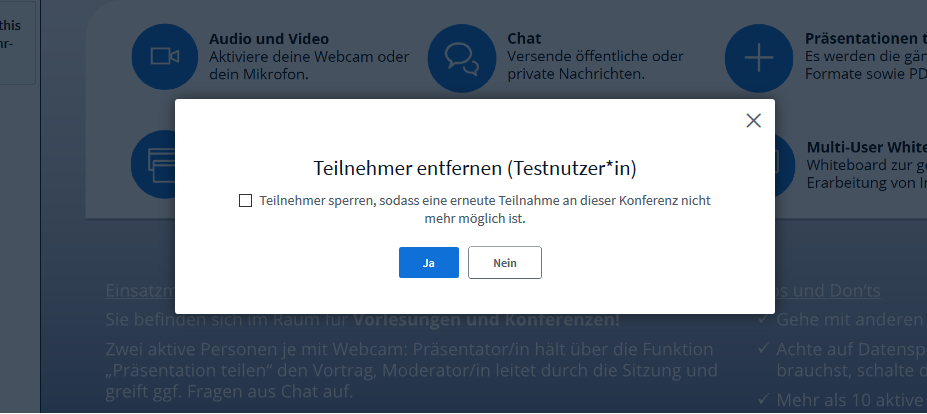Select the 'Audio und Video' heading
This screenshot has height=414, width=927.
(268, 39)
